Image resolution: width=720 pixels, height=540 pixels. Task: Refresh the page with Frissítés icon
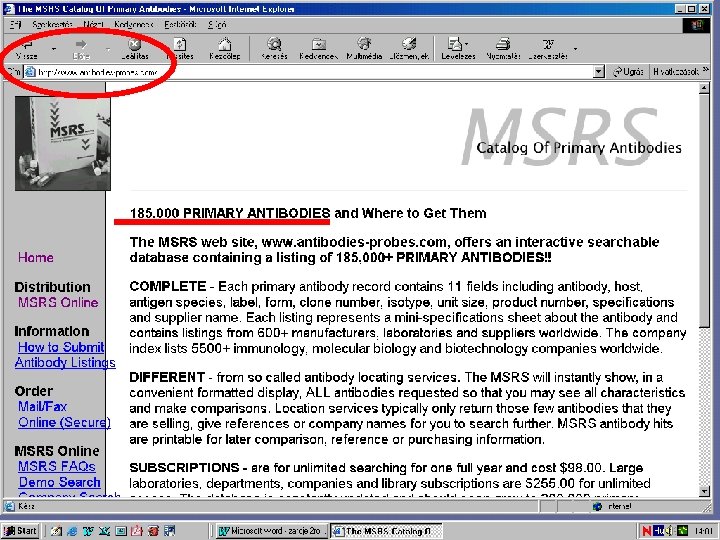[x=180, y=49]
